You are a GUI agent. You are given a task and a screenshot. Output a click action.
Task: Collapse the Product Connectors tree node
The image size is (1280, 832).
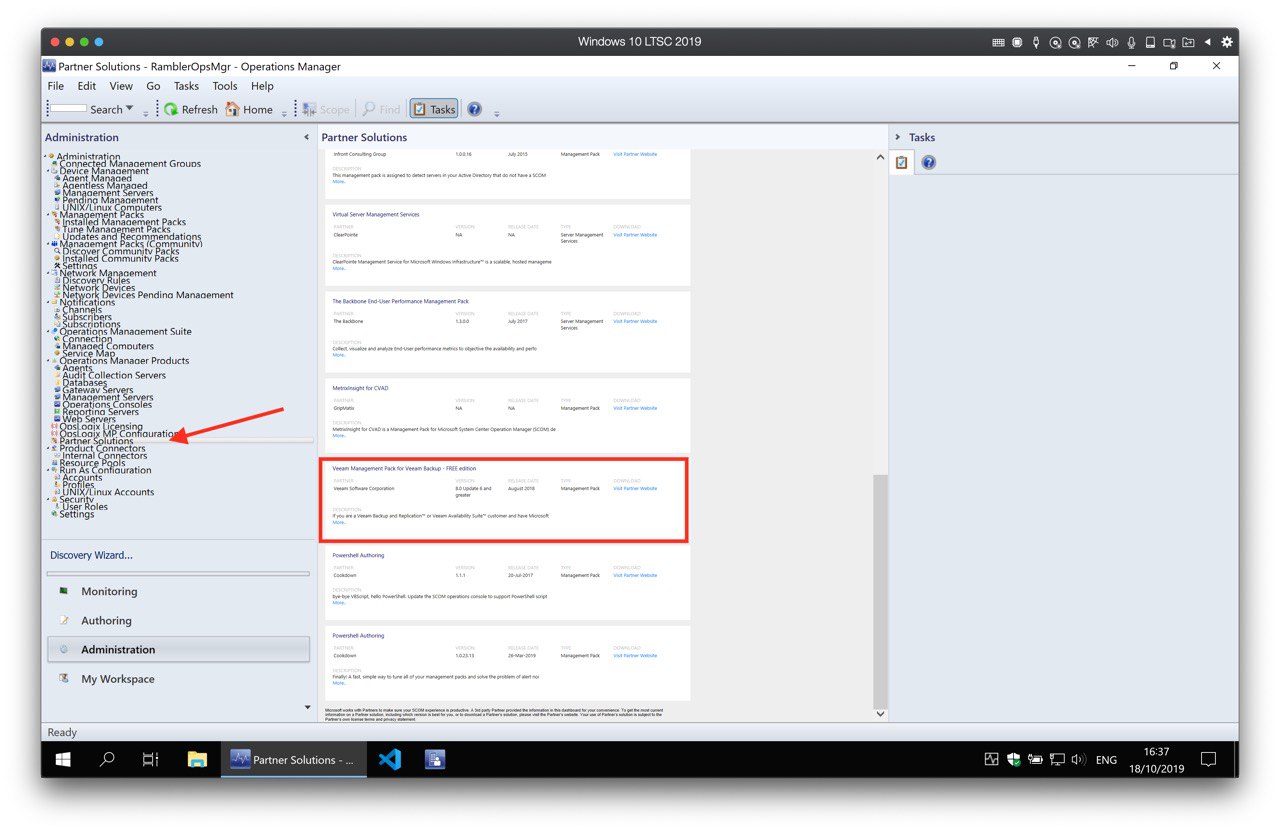(46, 448)
